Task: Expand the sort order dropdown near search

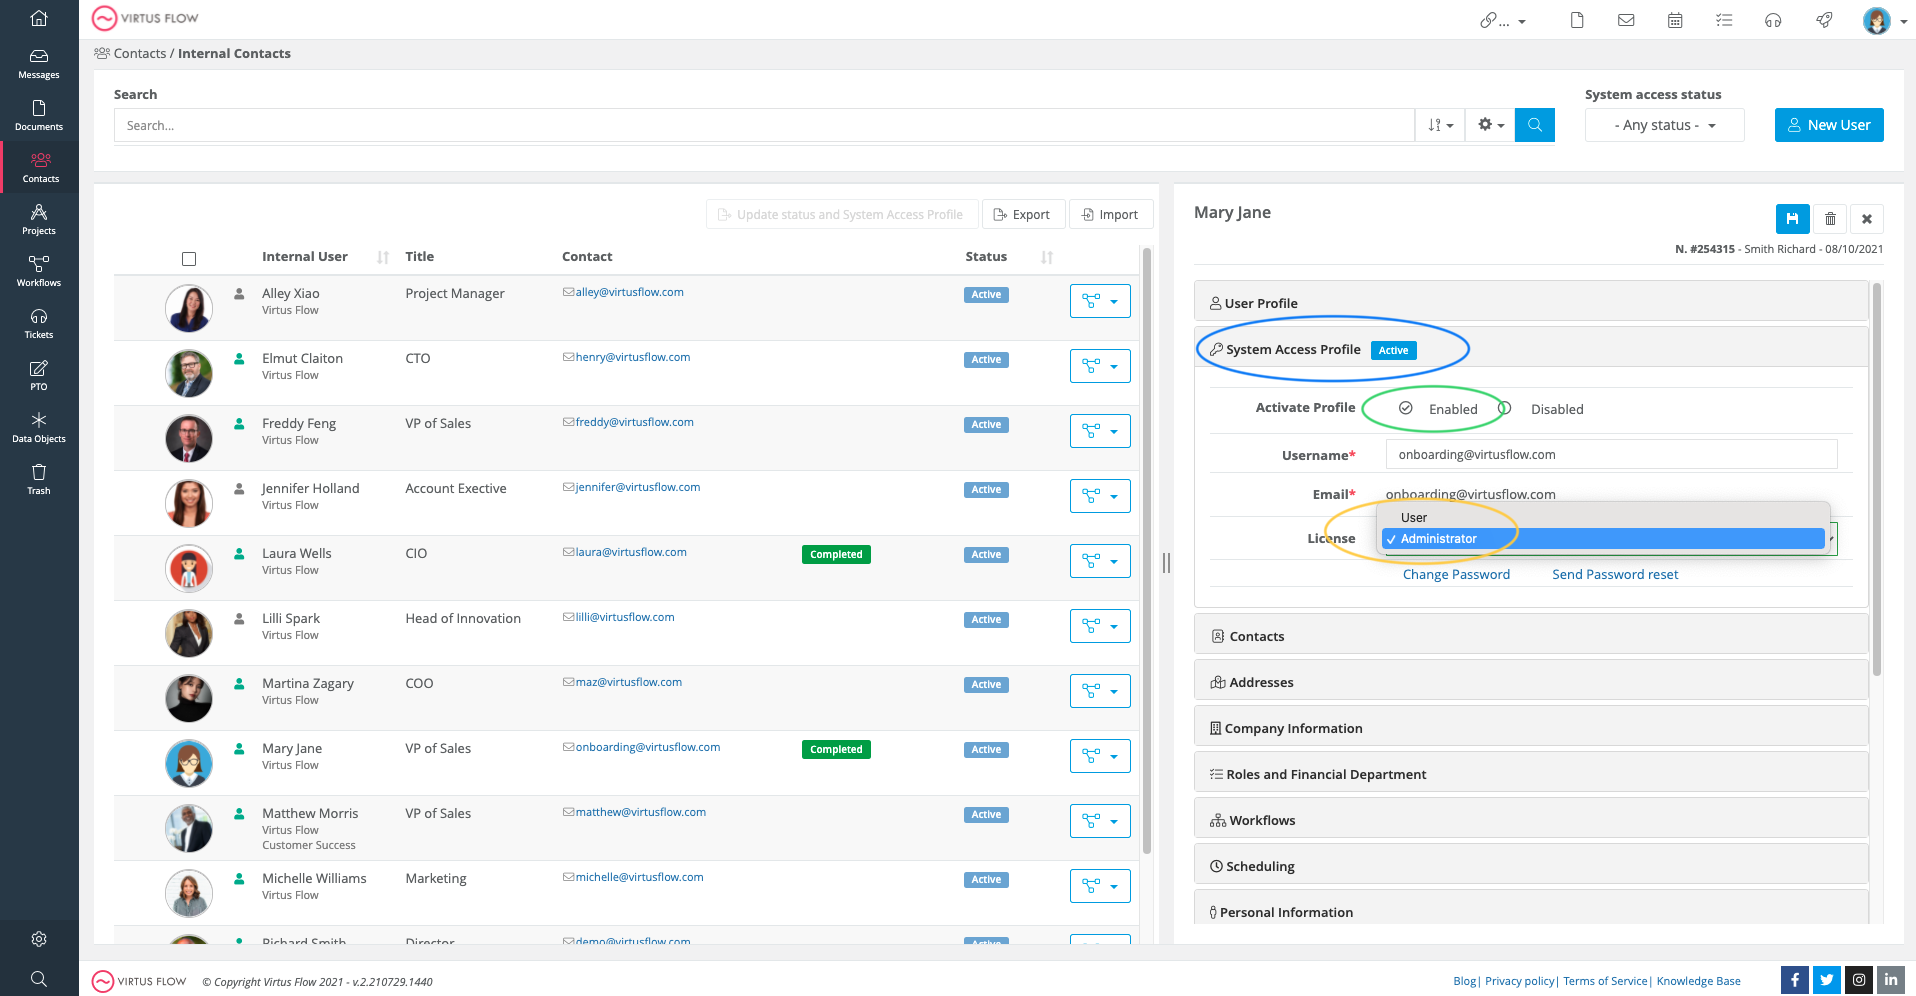Action: 1439,125
